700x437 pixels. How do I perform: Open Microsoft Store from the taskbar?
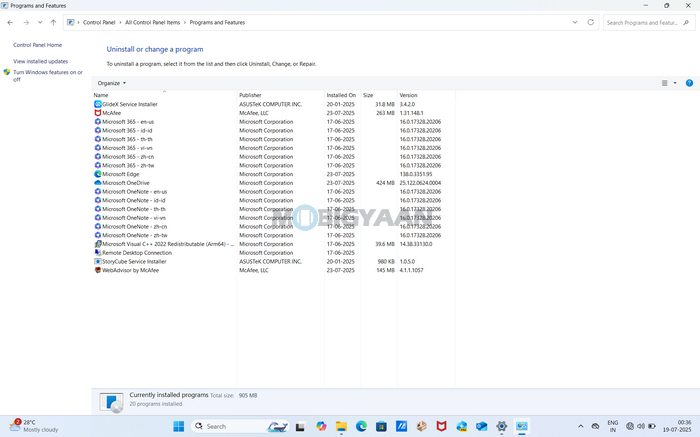(x=381, y=426)
